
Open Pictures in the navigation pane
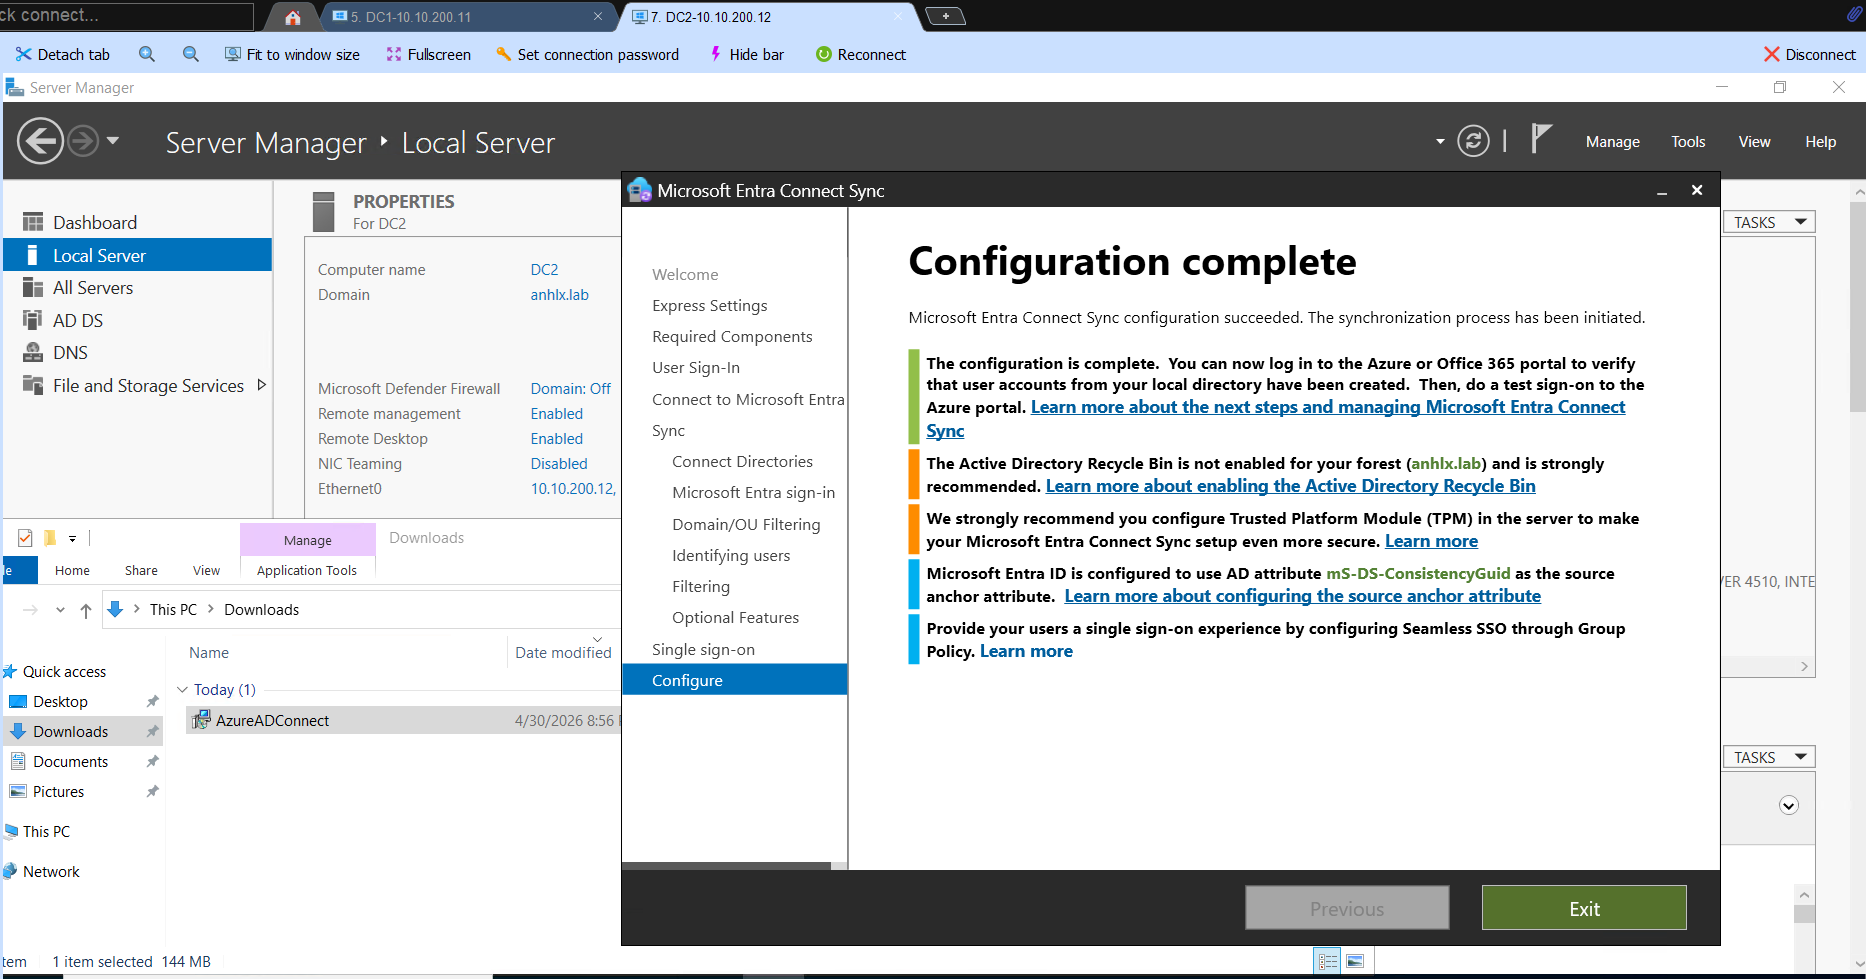pyautogui.click(x=58, y=792)
